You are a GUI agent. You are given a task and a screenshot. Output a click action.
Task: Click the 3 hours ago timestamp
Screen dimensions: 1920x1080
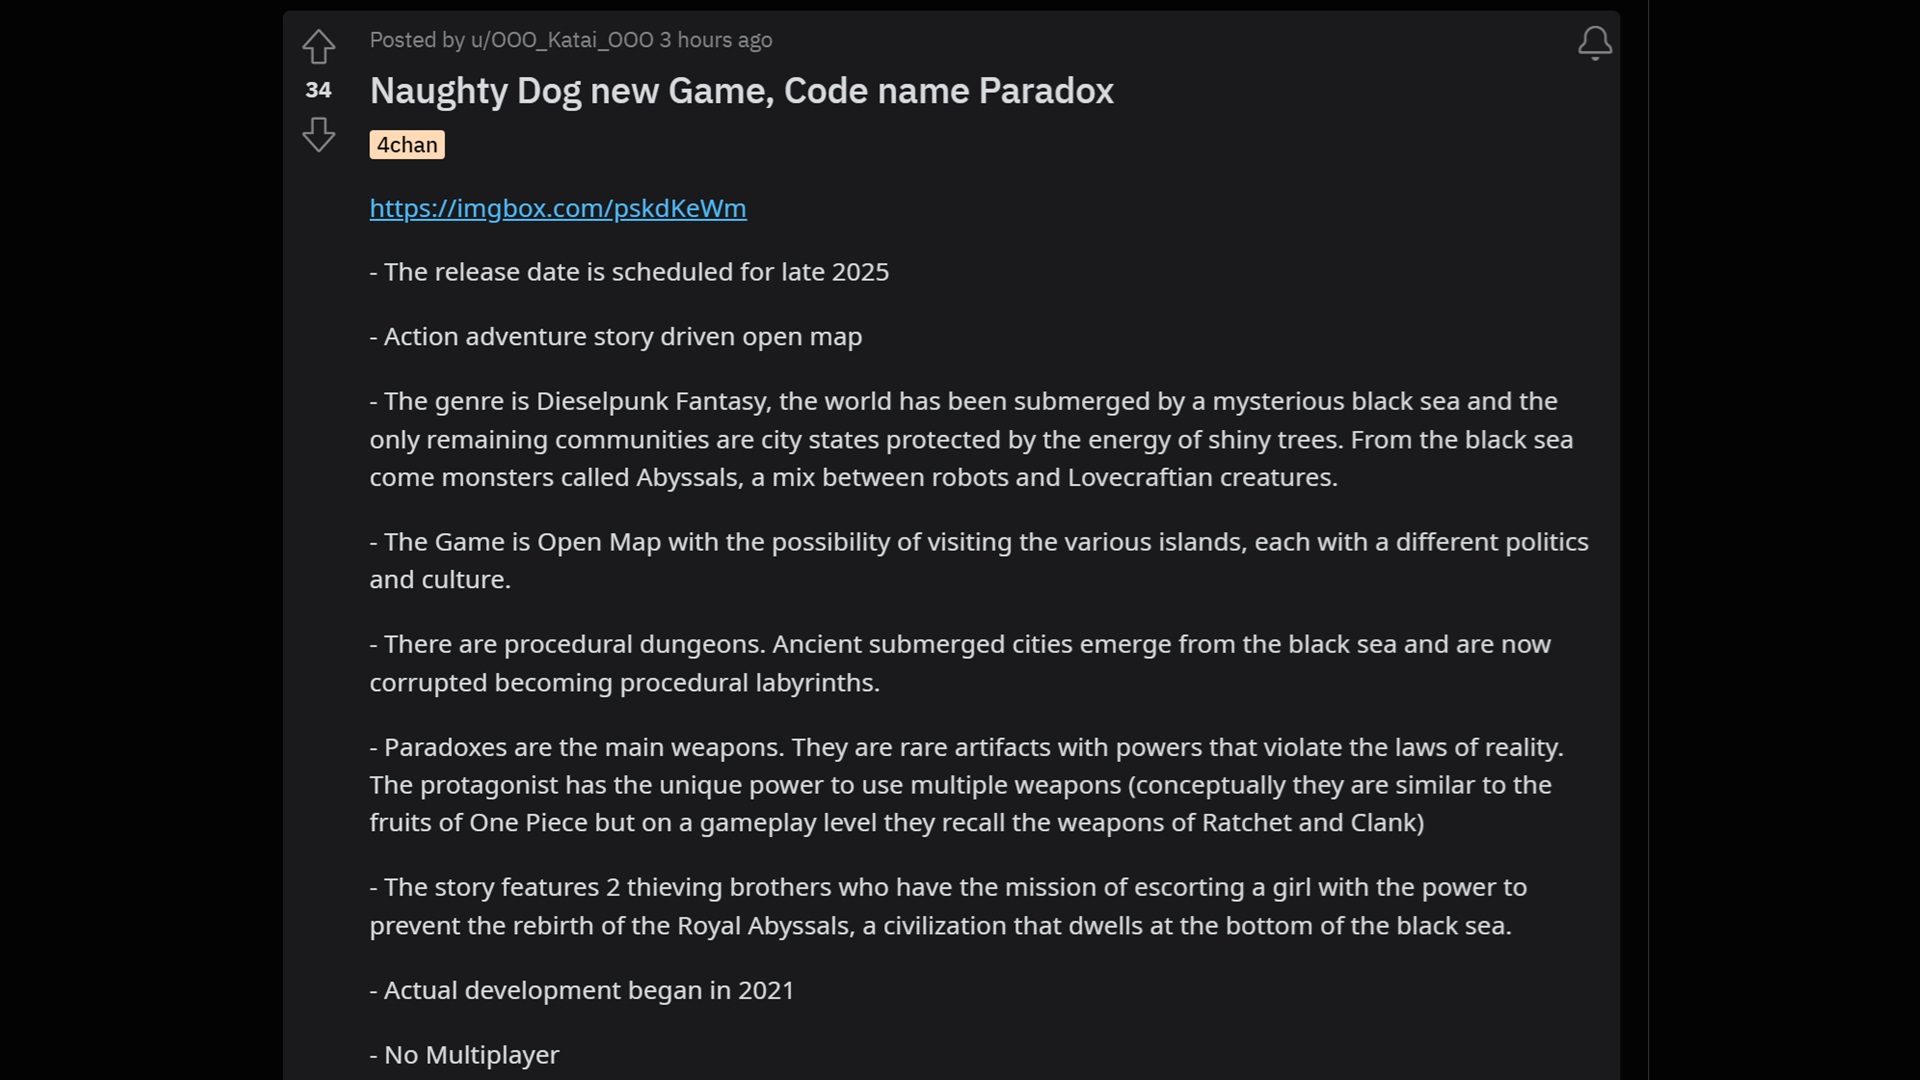716,40
